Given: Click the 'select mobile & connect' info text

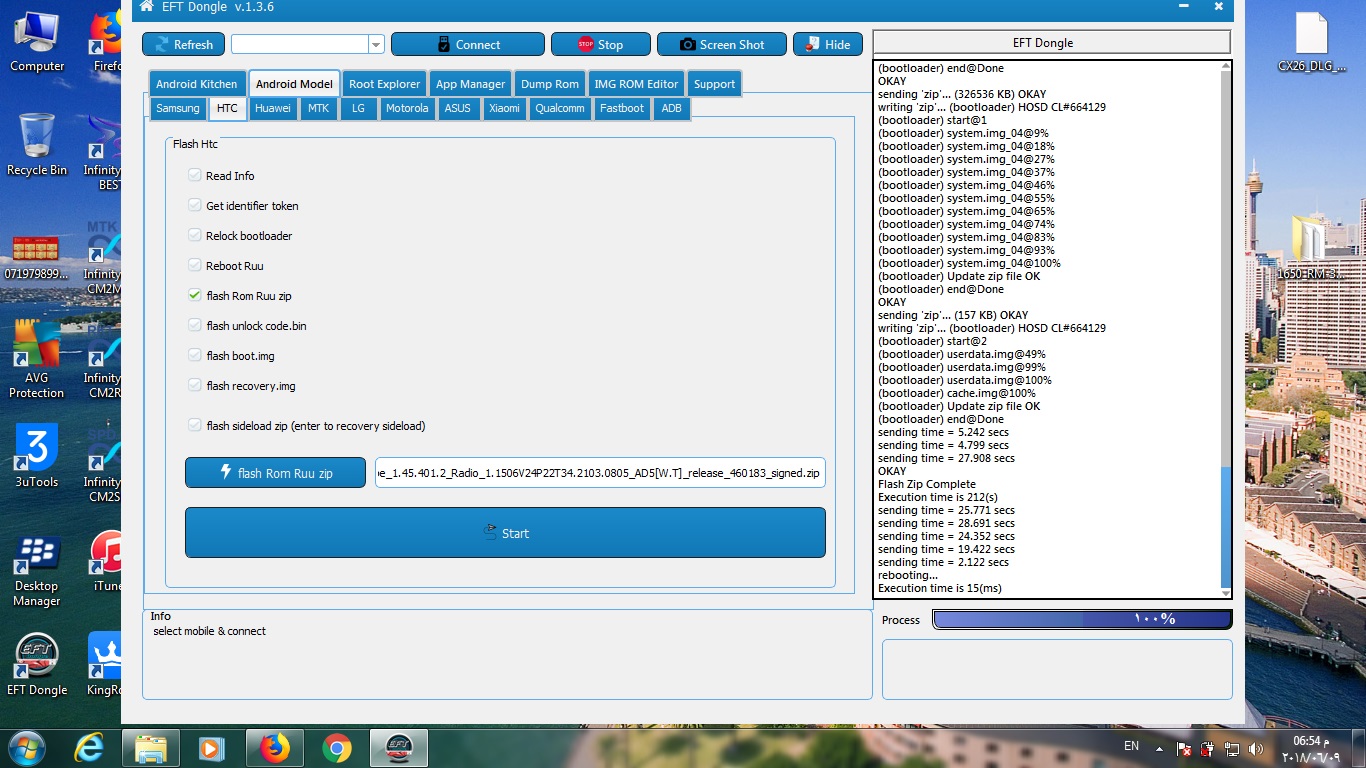Looking at the screenshot, I should pyautogui.click(x=209, y=631).
